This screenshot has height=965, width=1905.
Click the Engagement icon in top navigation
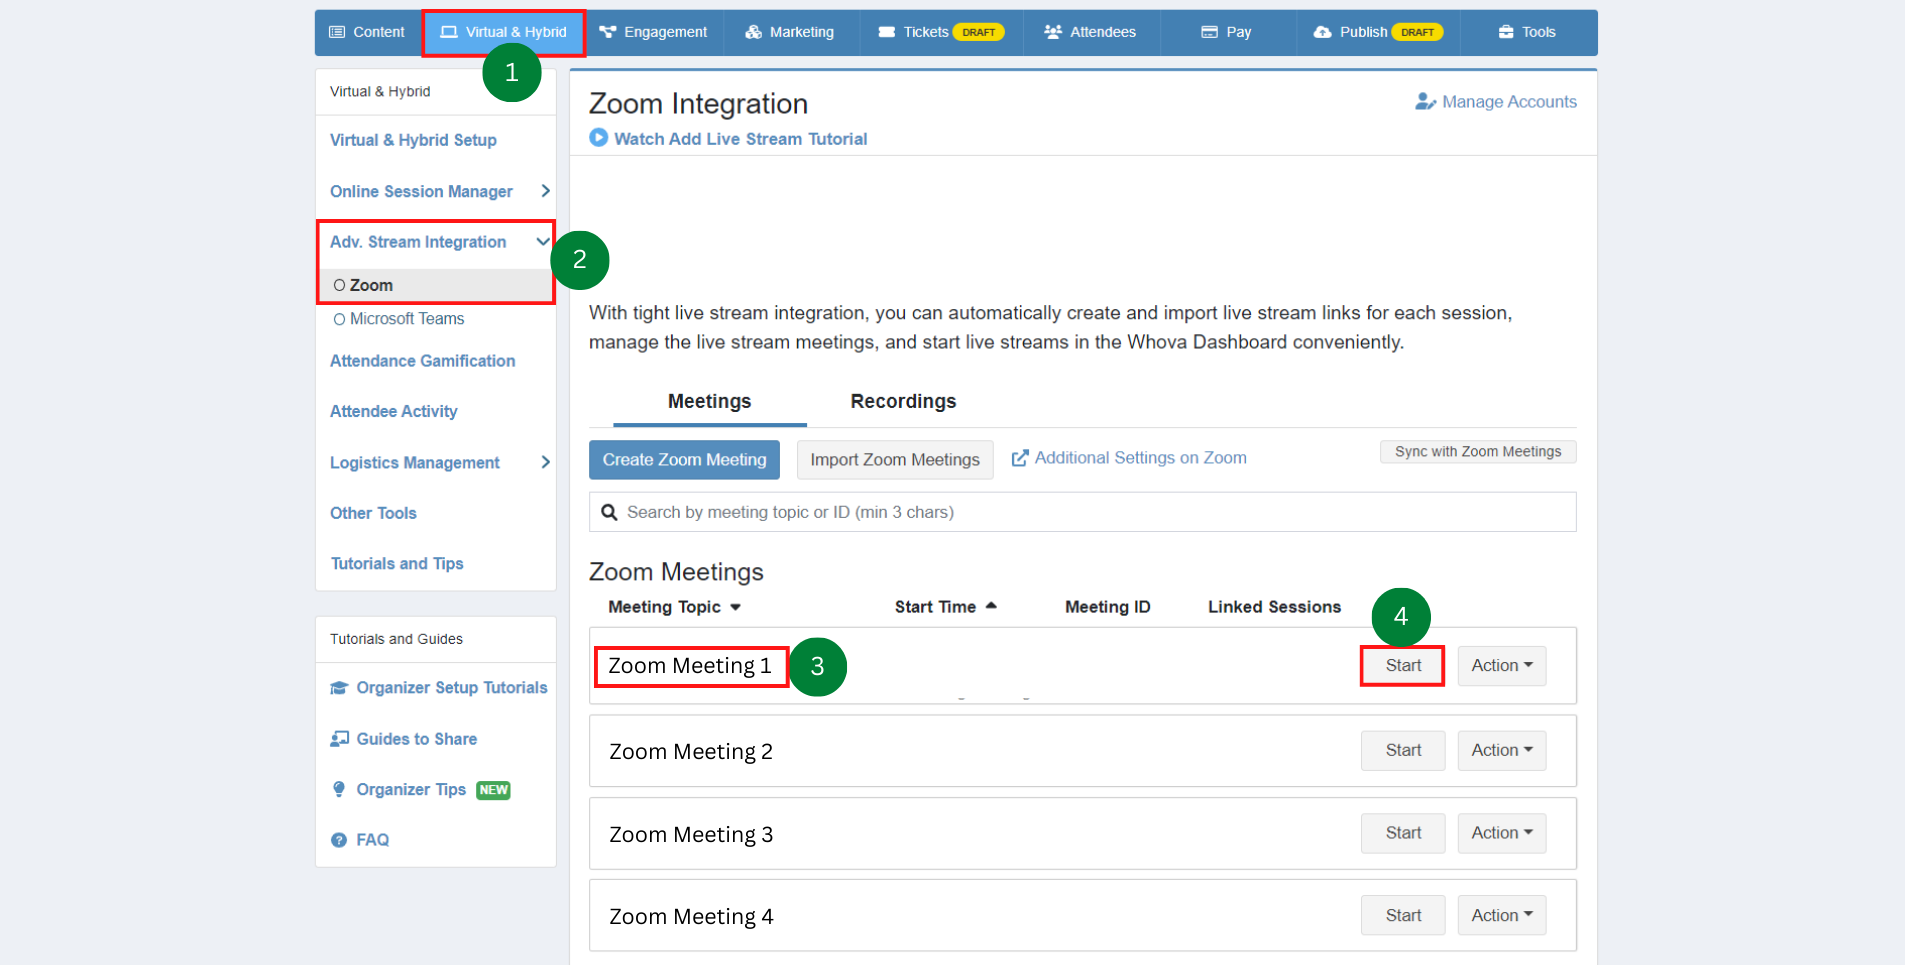click(609, 31)
